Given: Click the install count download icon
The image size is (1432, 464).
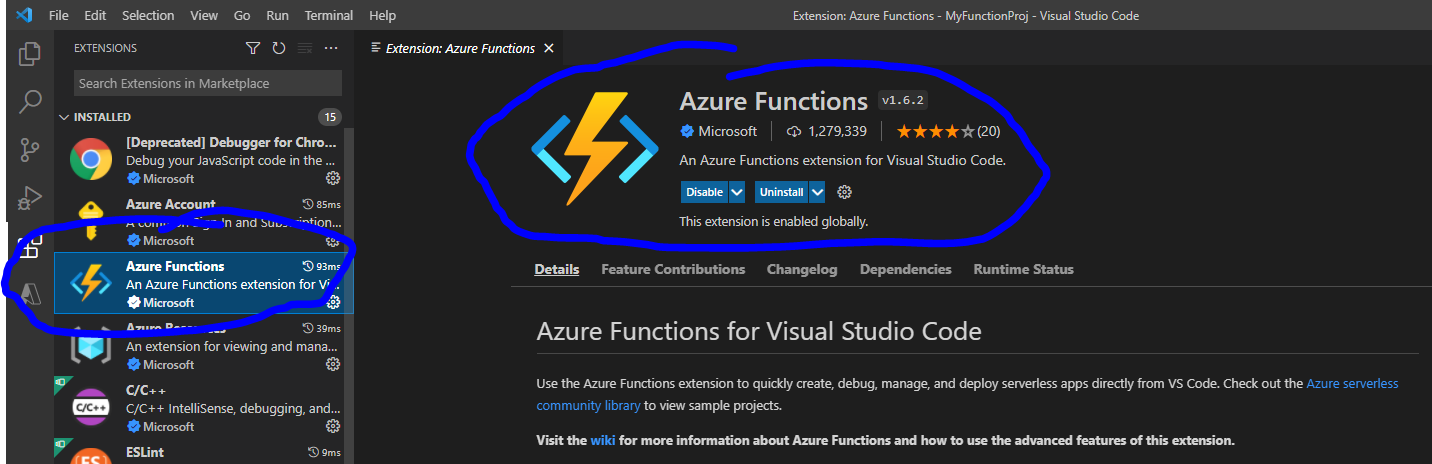Looking at the screenshot, I should 795,131.
